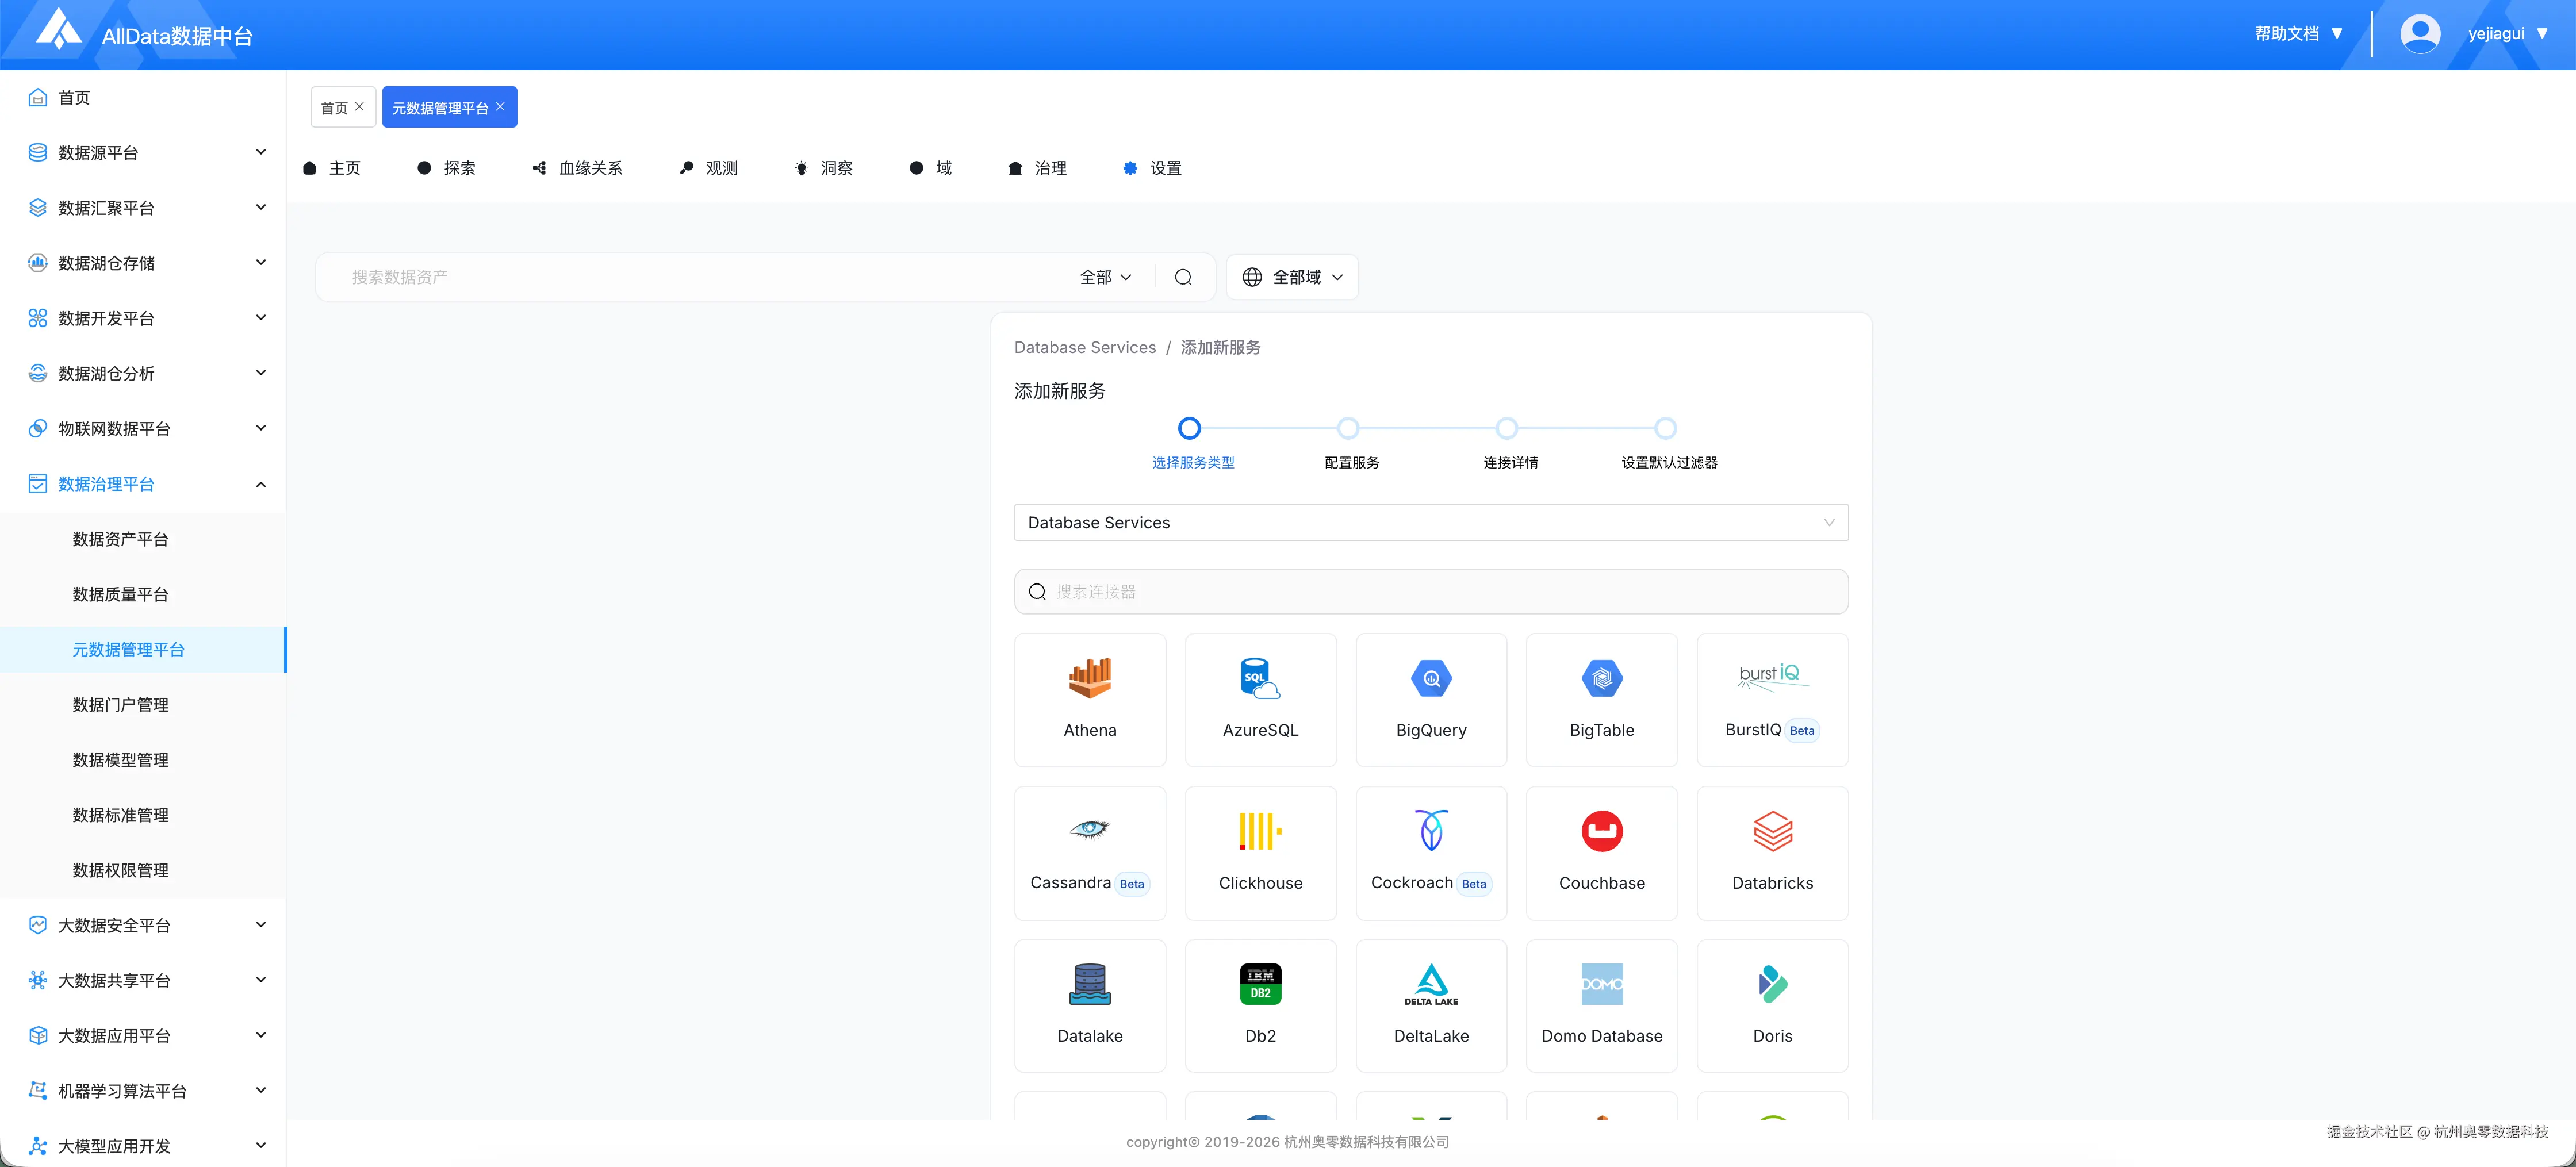
Task: Select the BigTable connector icon
Action: 1601,679
